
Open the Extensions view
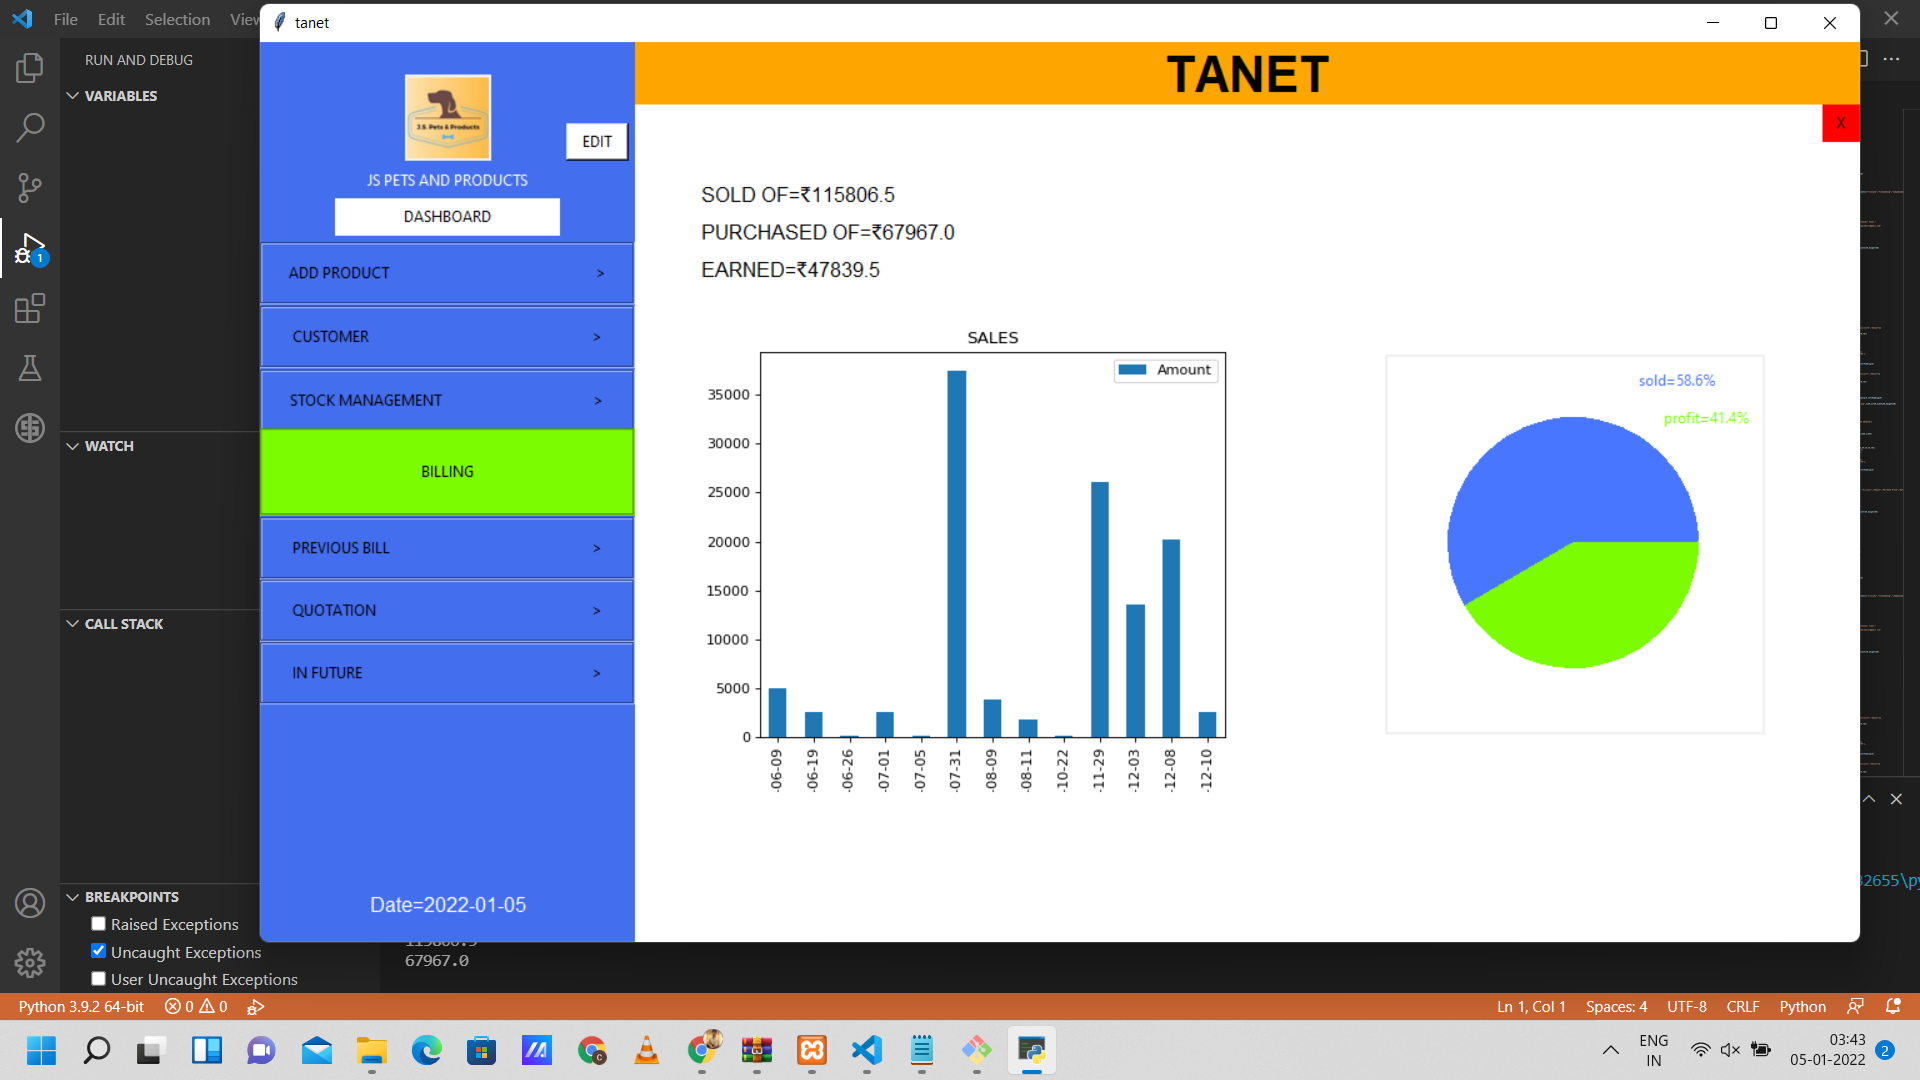(30, 308)
